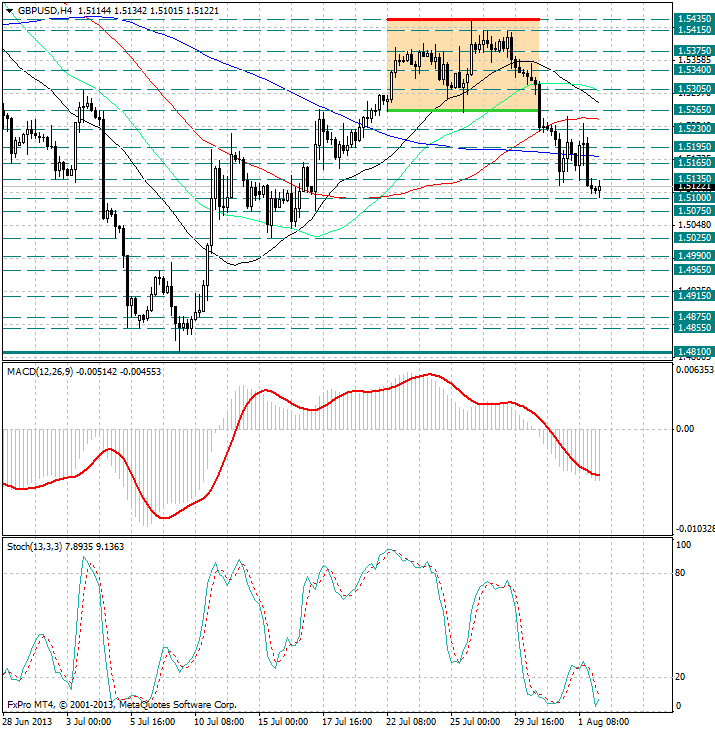This screenshot has width=715, height=730.
Task: Click the 1.49900 price level label
Action: coord(694,256)
